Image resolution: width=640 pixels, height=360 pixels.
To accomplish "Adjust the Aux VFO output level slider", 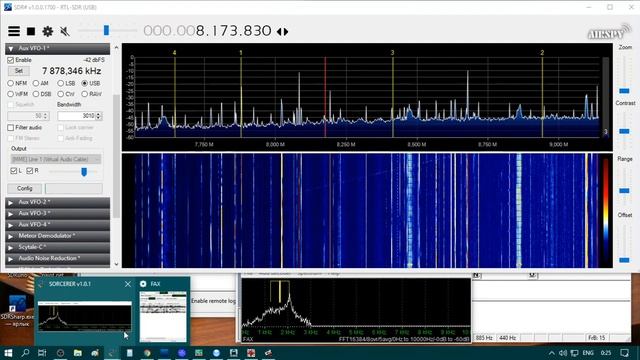I will tap(84, 171).
